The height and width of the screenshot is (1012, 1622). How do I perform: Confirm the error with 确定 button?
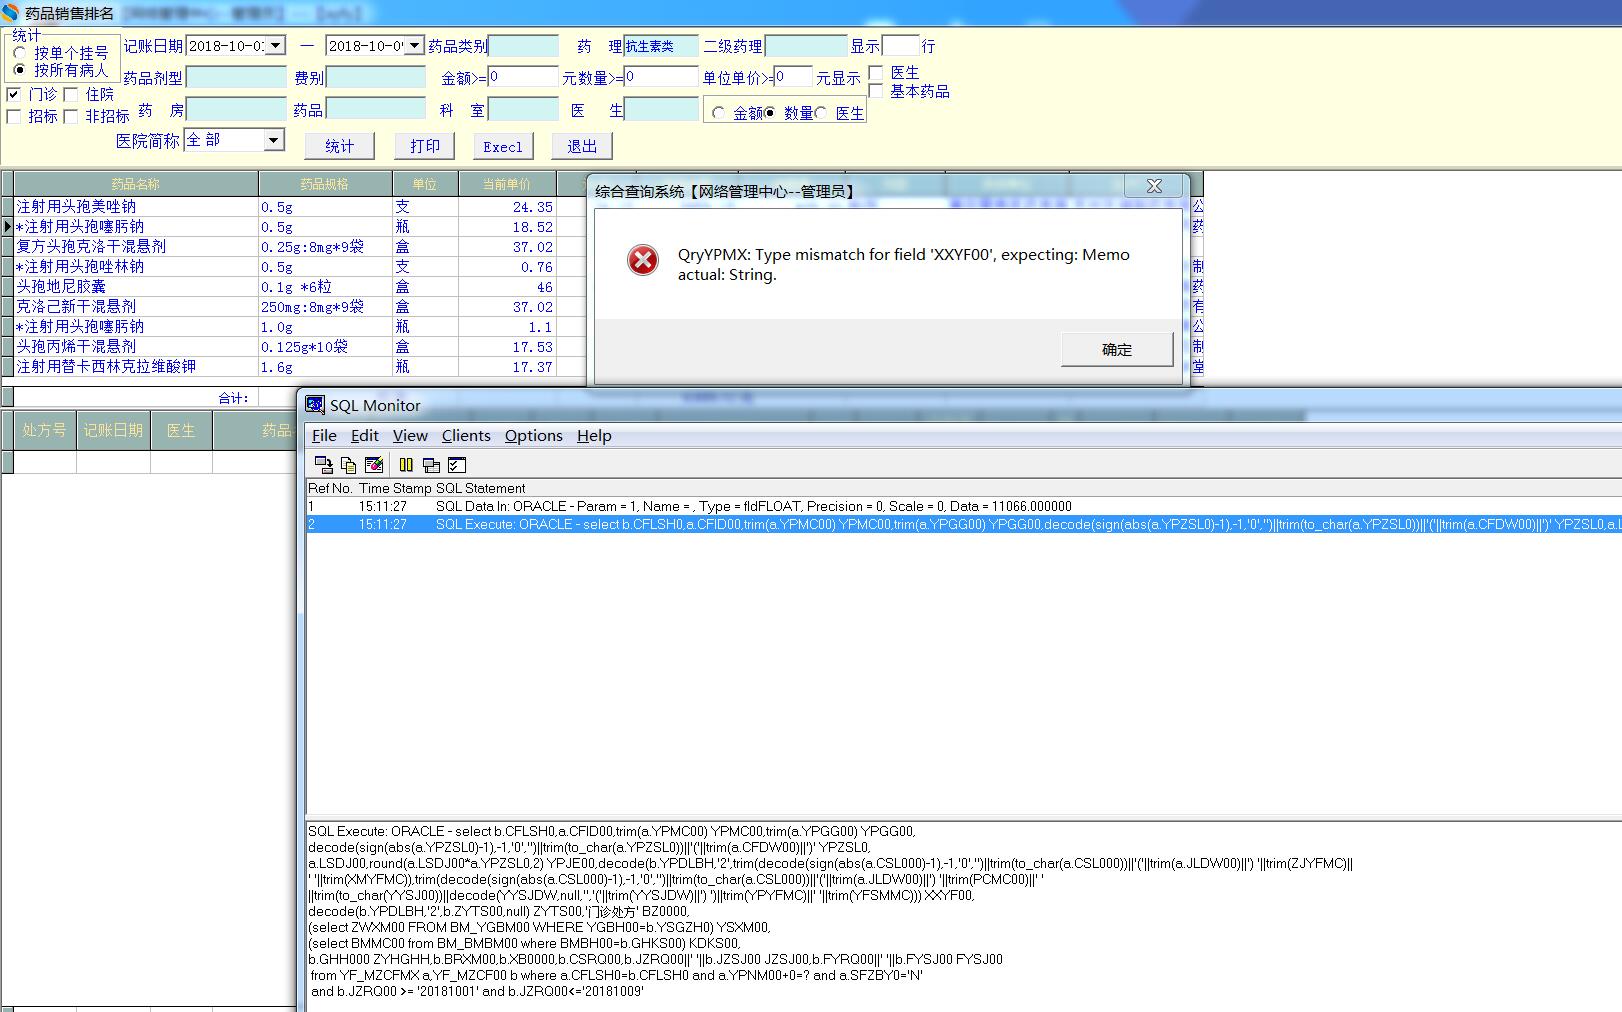coord(1117,349)
